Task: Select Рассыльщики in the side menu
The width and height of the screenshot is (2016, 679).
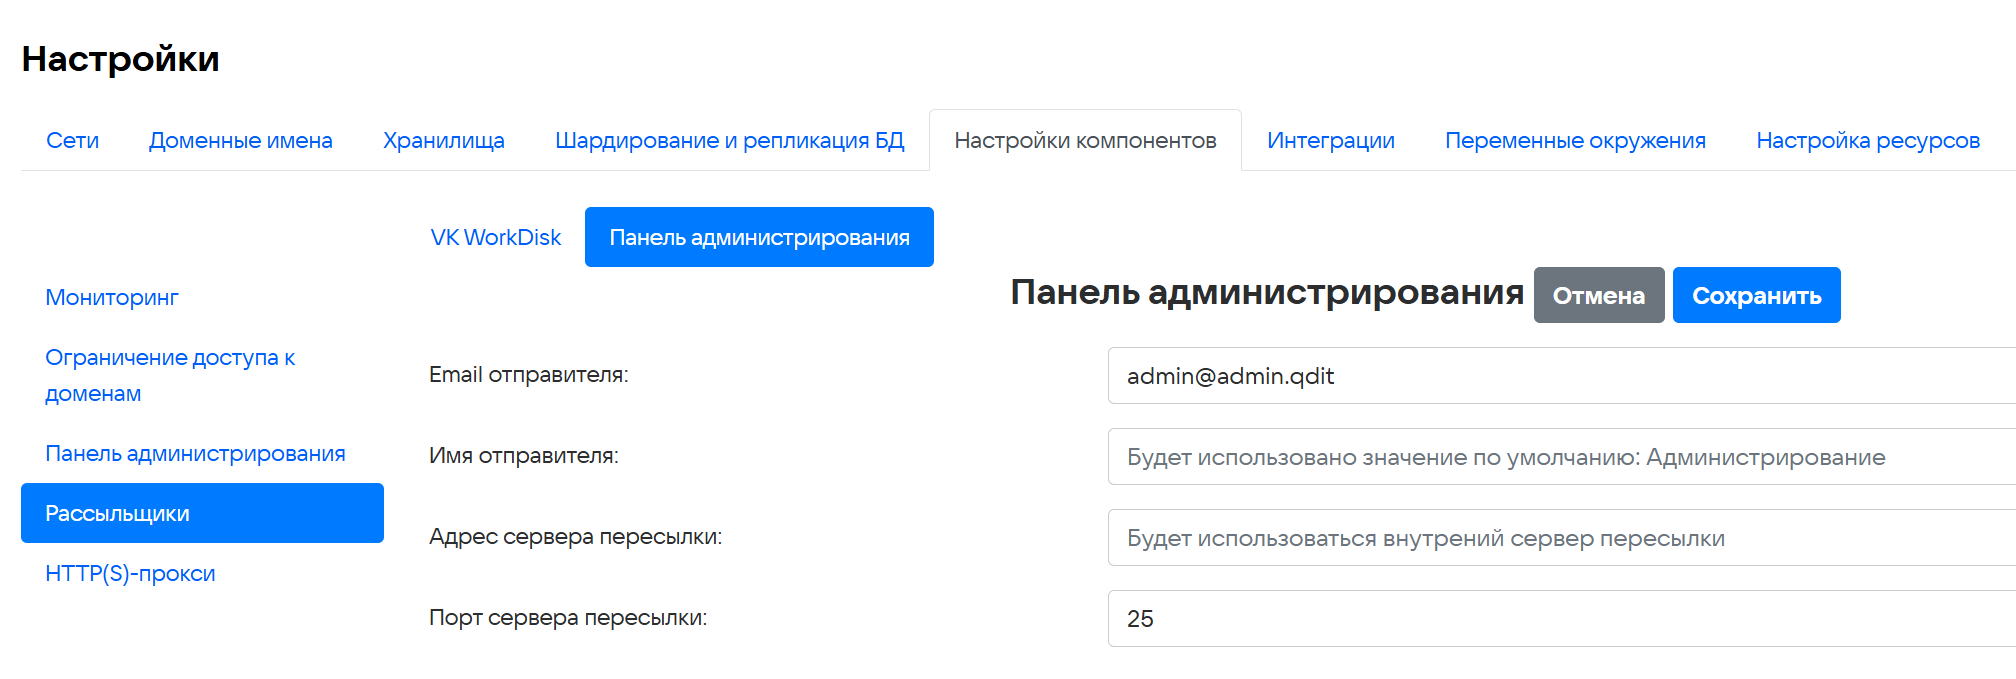Action: pyautogui.click(x=202, y=514)
